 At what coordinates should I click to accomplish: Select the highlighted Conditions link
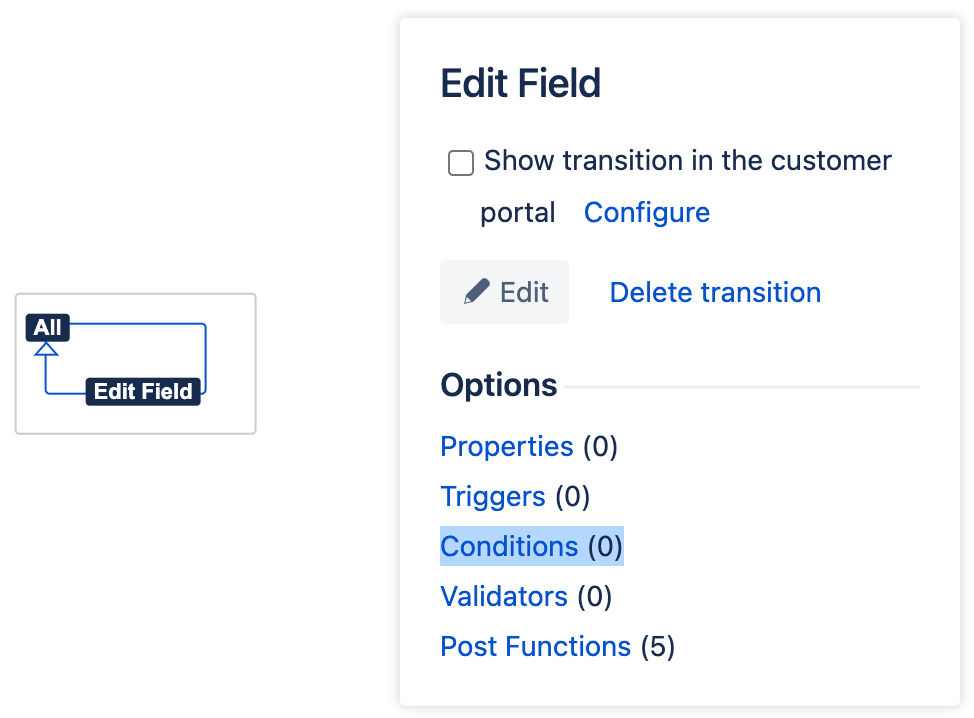click(x=509, y=547)
